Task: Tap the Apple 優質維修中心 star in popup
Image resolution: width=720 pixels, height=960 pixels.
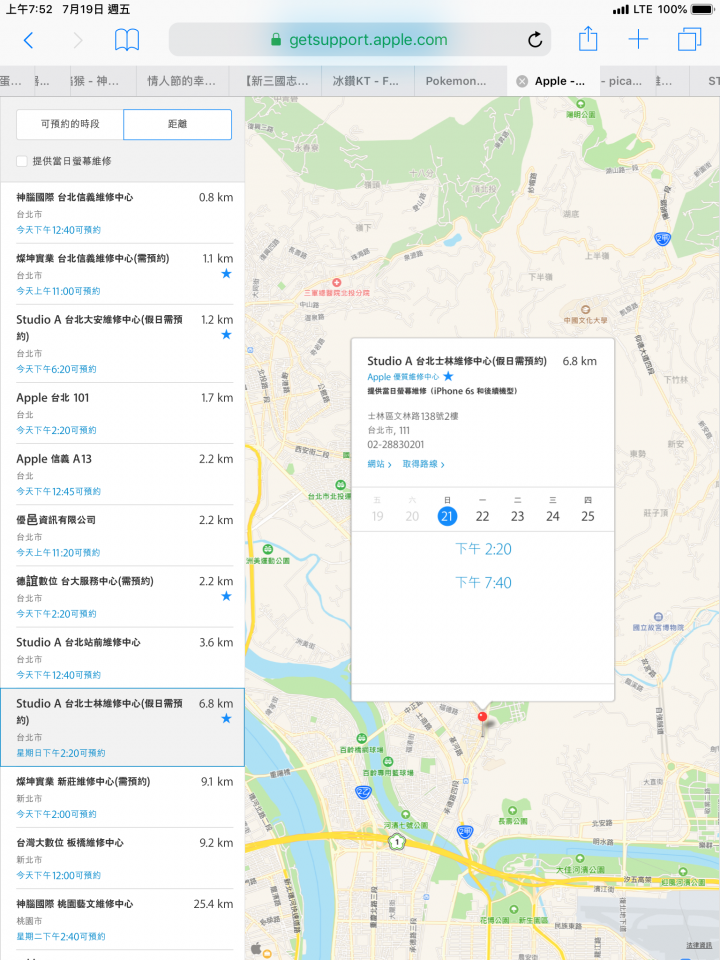Action: [x=448, y=376]
